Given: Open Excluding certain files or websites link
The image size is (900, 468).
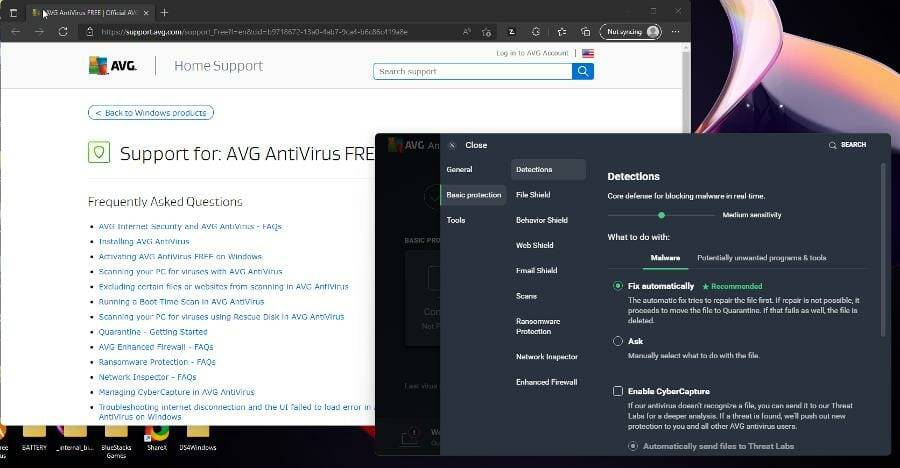Looking at the screenshot, I should (x=223, y=286).
